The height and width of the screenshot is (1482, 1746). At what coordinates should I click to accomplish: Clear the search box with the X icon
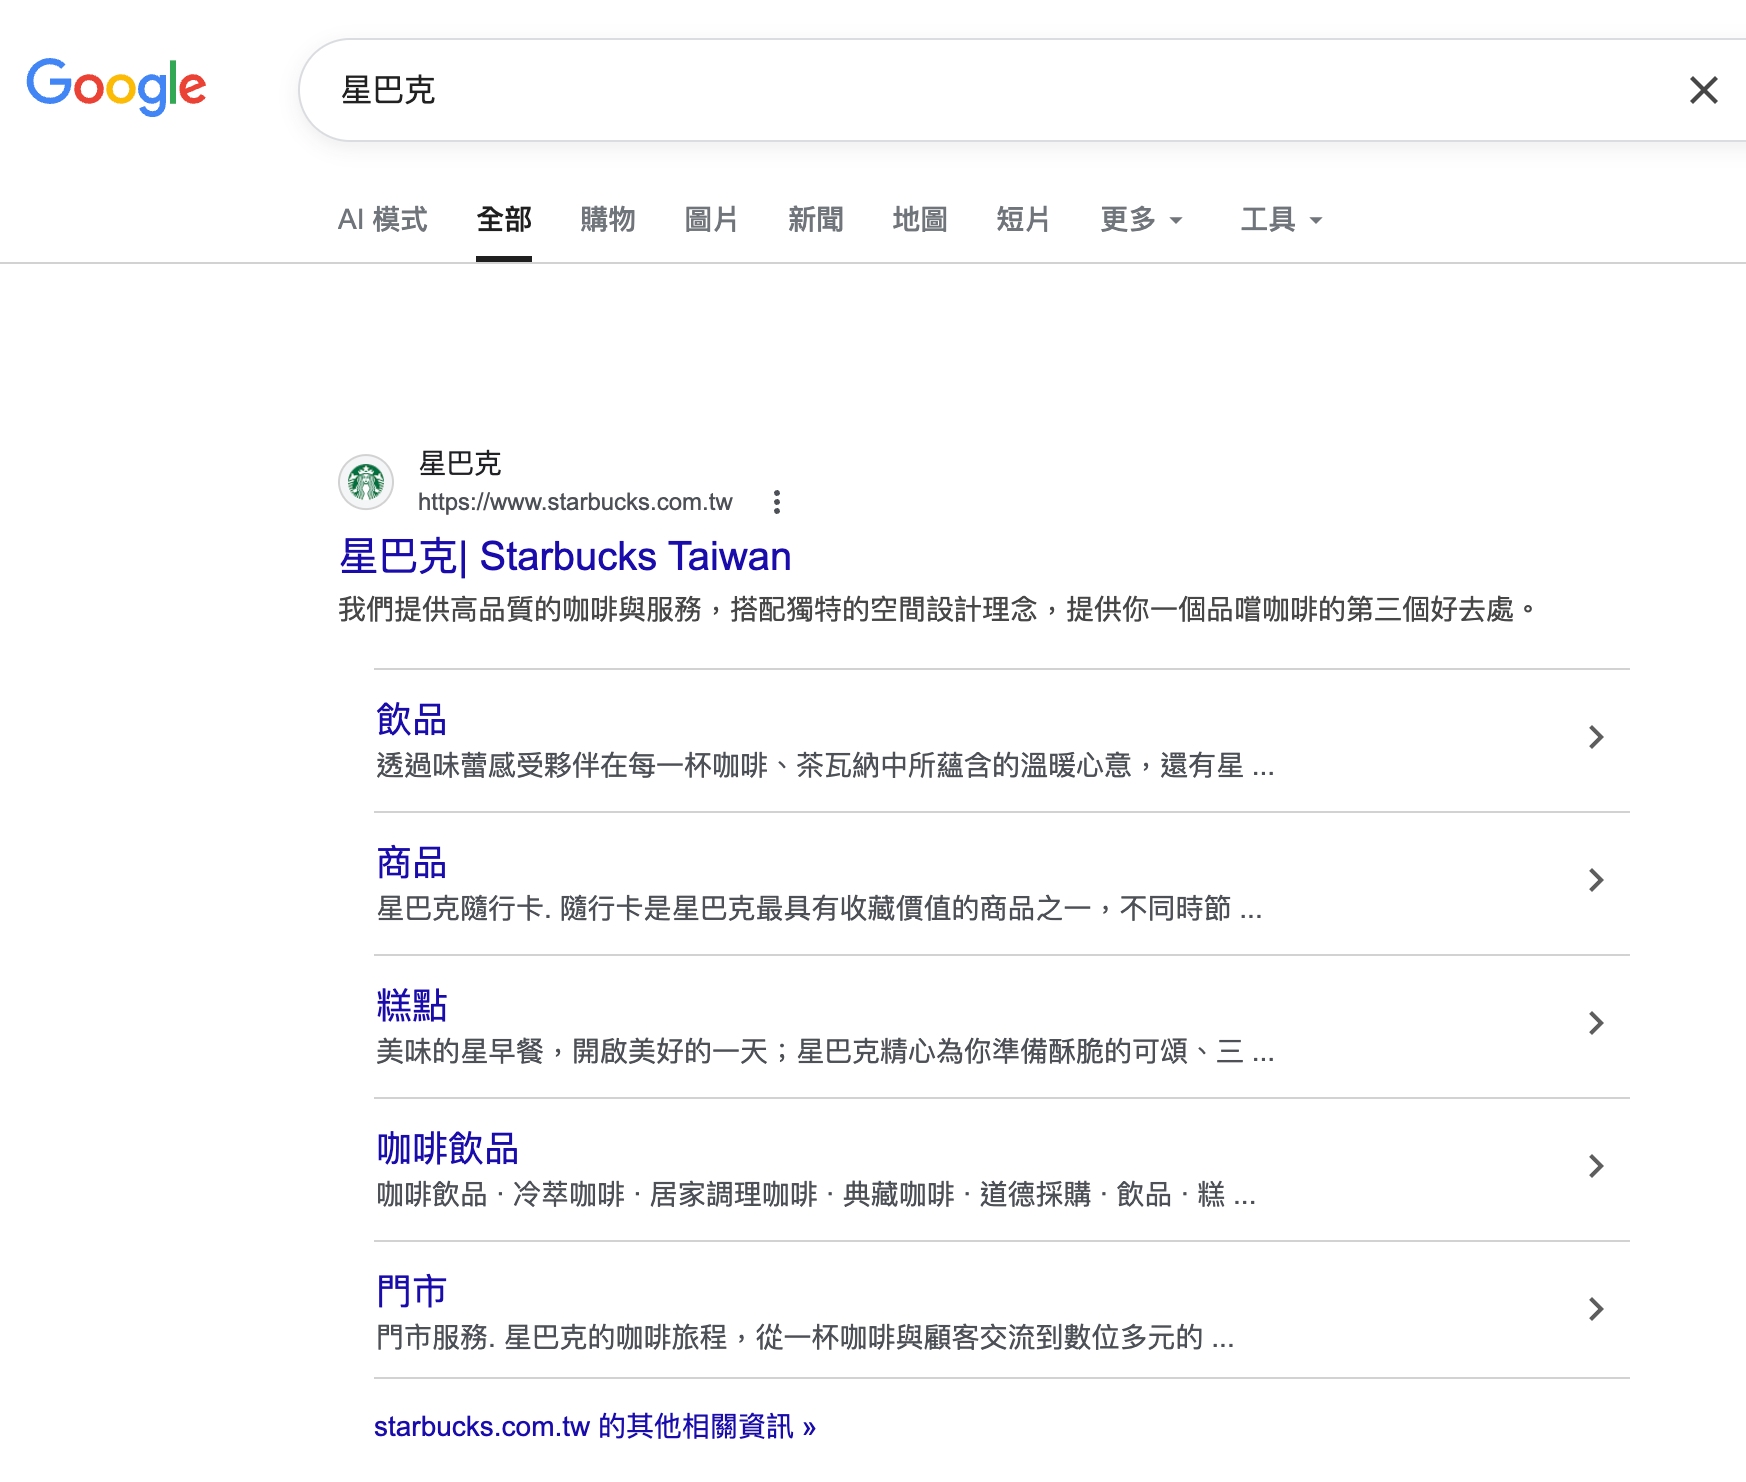coord(1702,90)
